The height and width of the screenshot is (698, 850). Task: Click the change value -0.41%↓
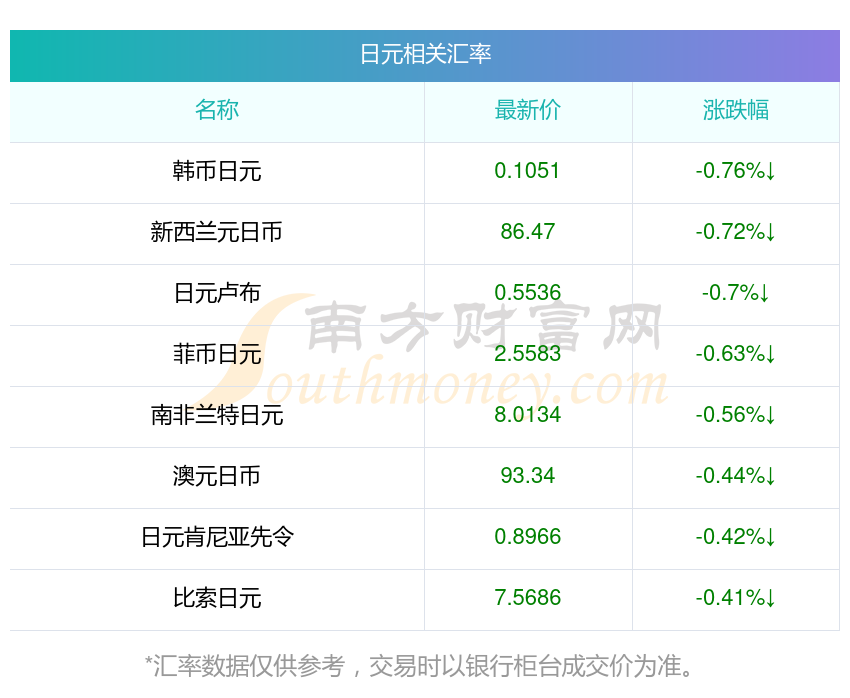[736, 598]
